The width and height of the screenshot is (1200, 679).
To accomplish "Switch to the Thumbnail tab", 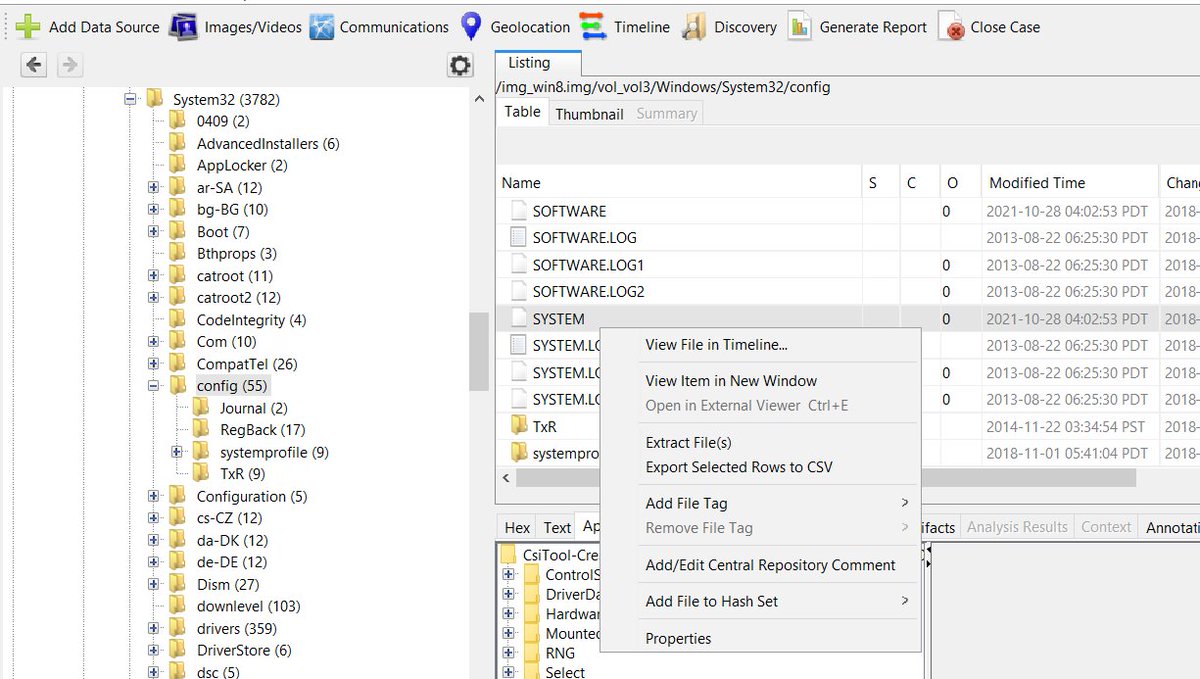I will 589,114.
